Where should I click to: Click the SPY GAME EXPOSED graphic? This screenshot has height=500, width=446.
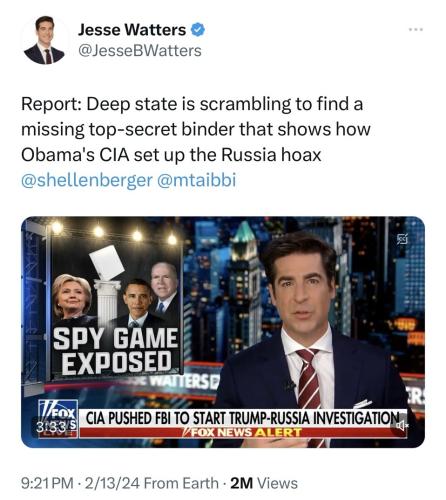pyautogui.click(x=116, y=351)
